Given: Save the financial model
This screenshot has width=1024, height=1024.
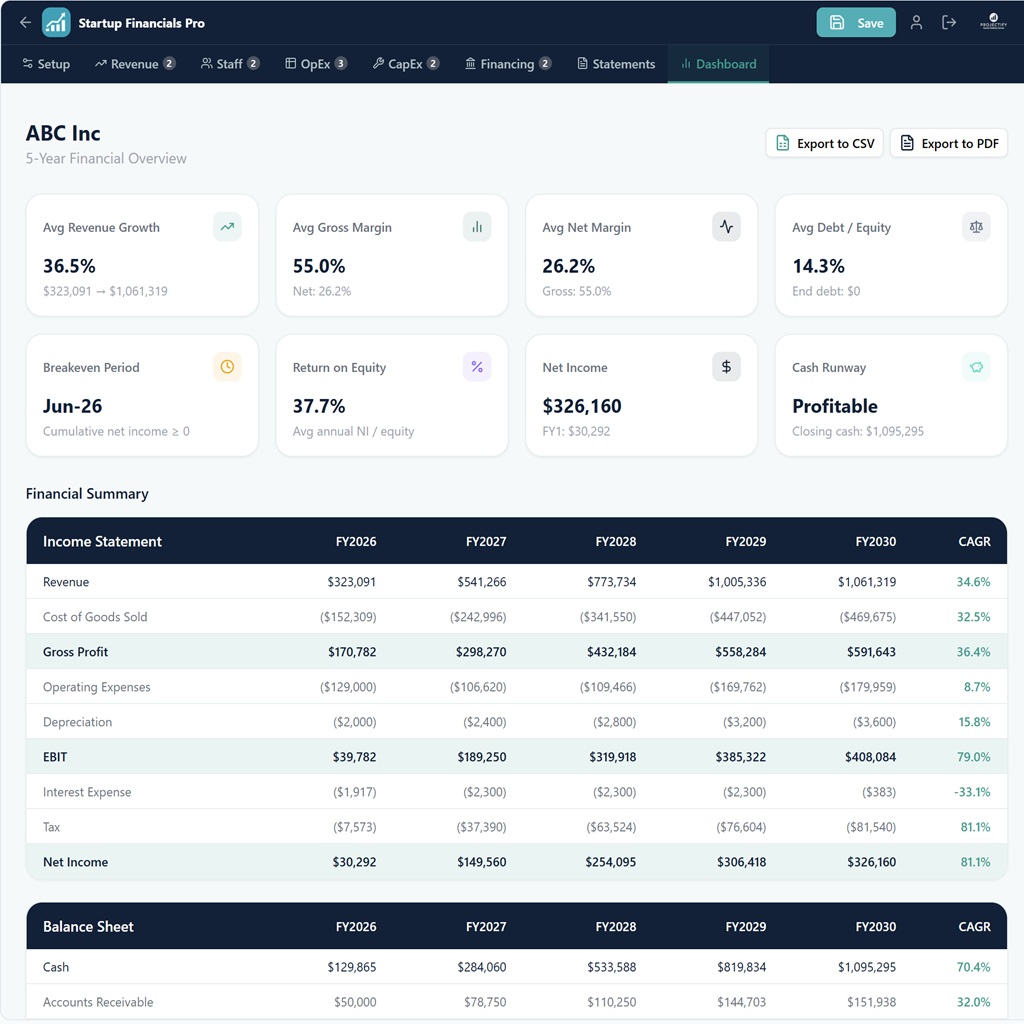Looking at the screenshot, I should click(856, 23).
